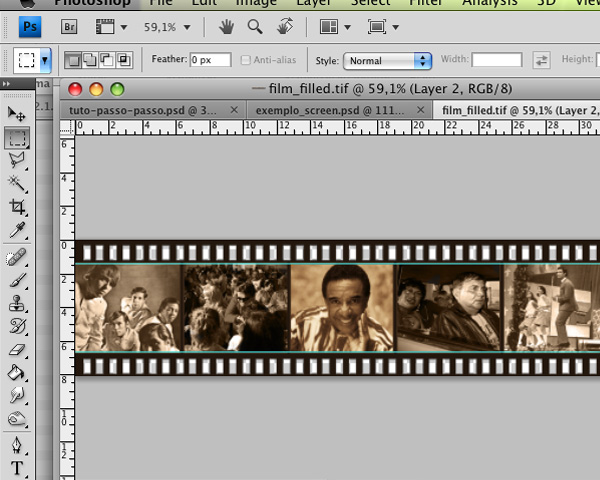
Task: Click the smiling man film frame
Action: [342, 307]
